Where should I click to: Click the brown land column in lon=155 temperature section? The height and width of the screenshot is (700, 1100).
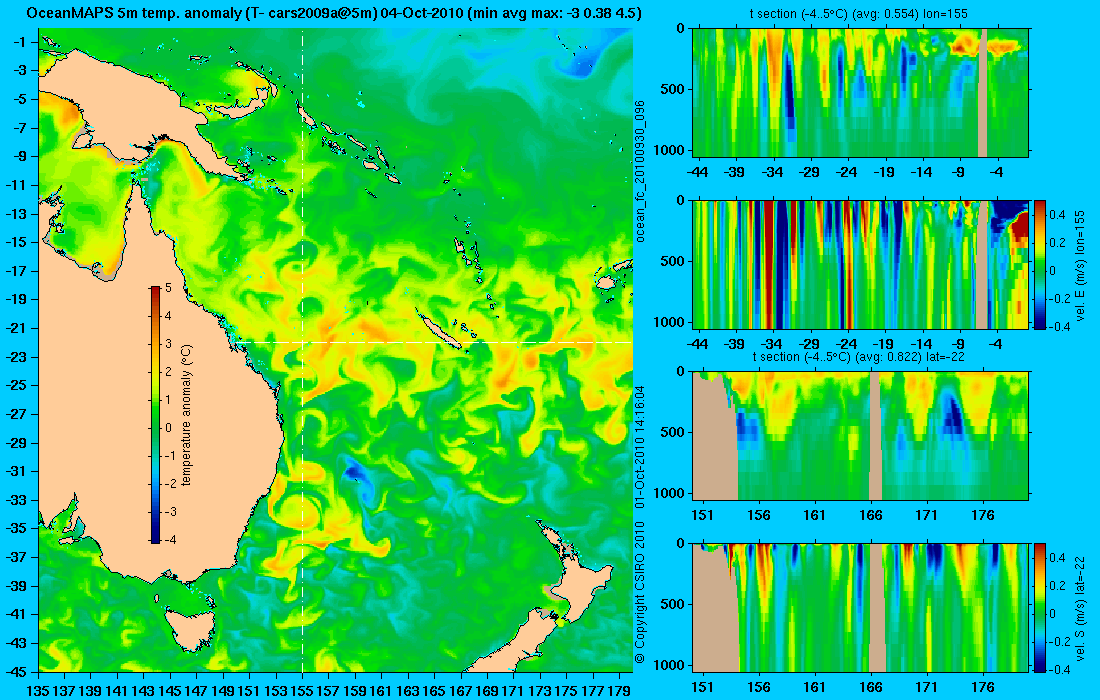tap(982, 93)
